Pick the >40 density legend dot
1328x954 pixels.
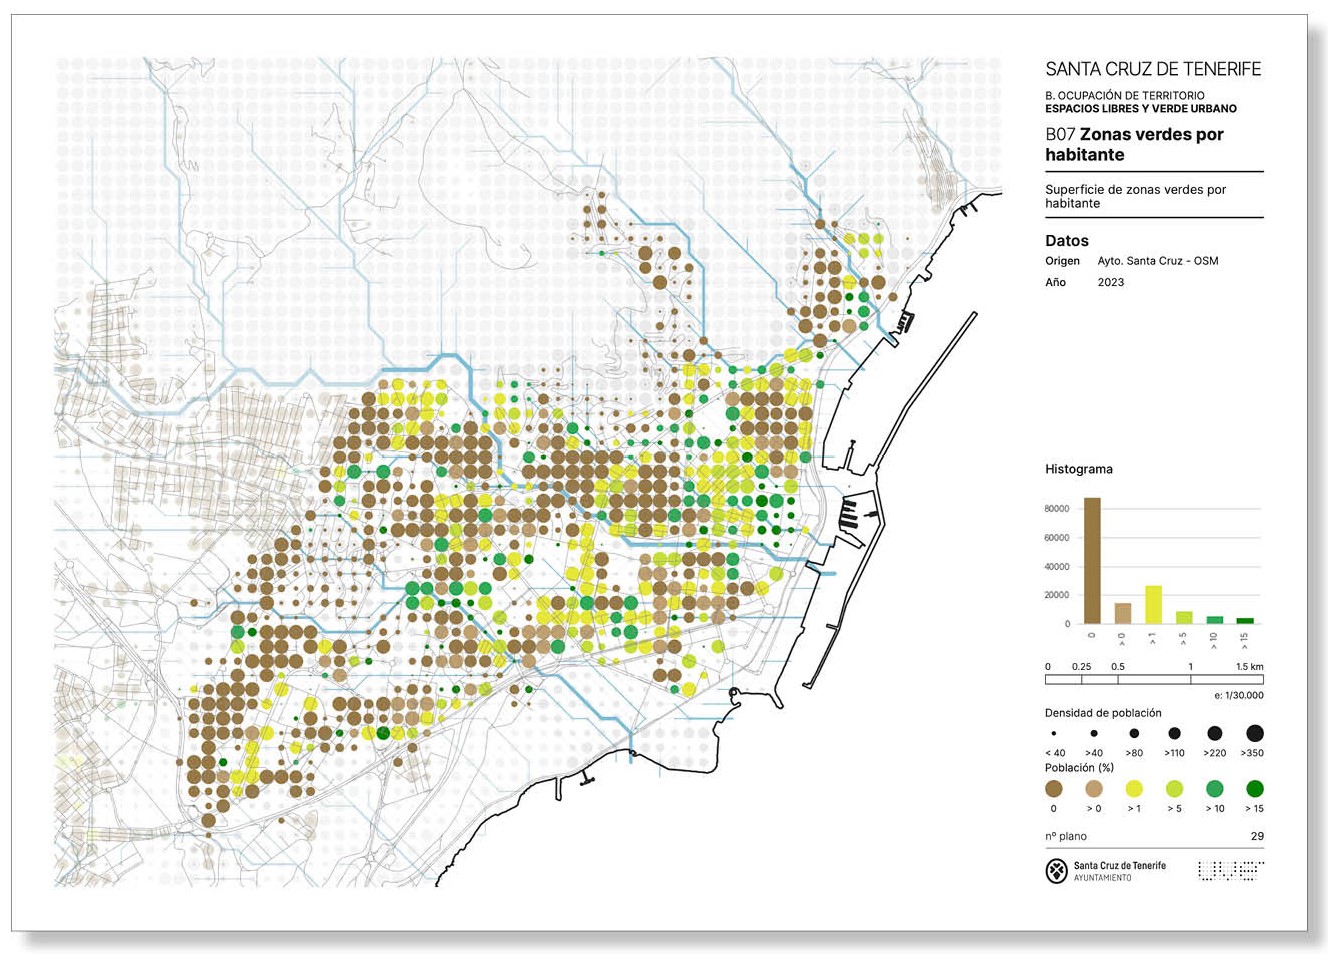1094,733
